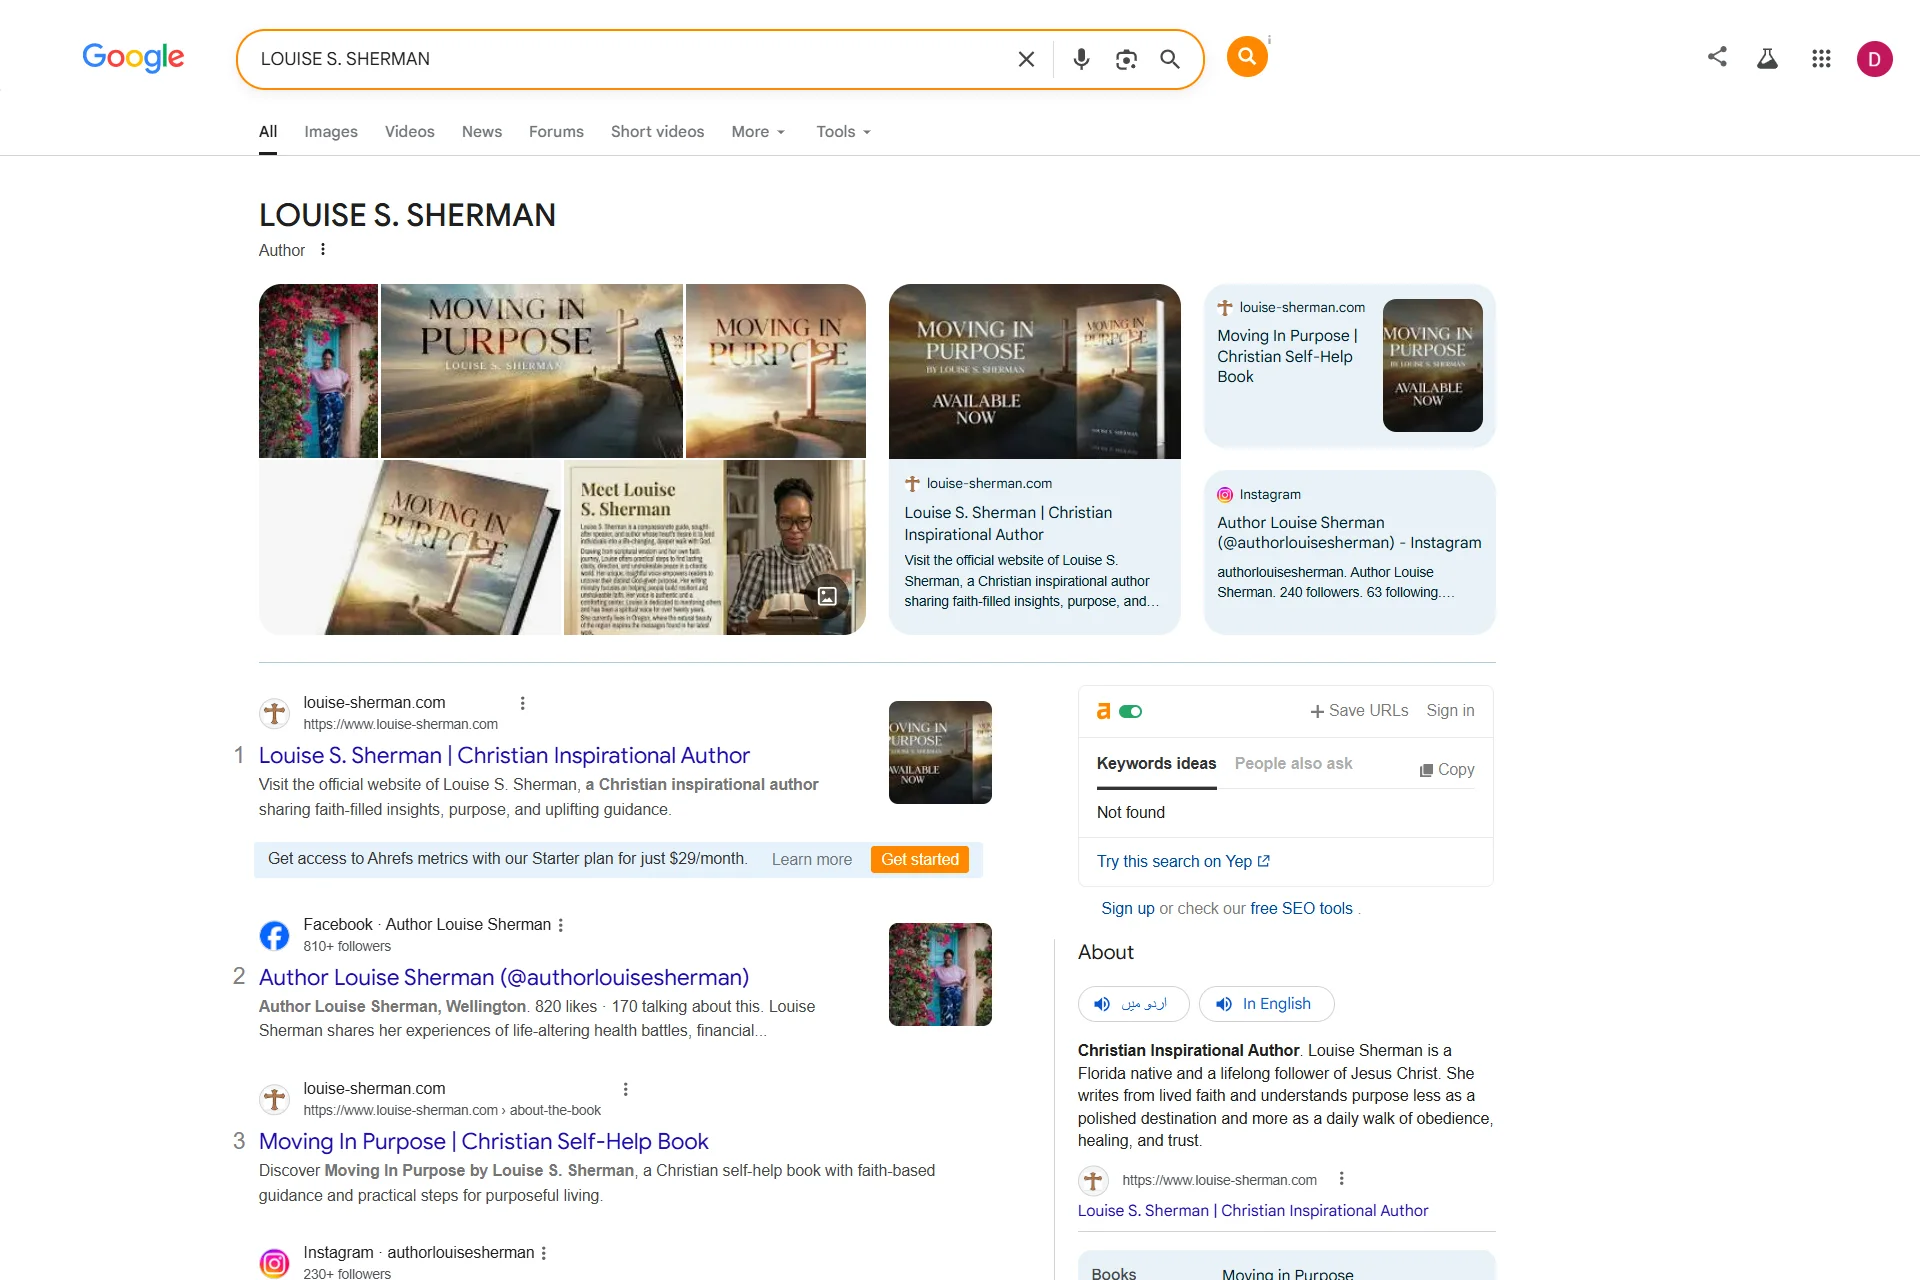Click the Get started button

pos(920,860)
